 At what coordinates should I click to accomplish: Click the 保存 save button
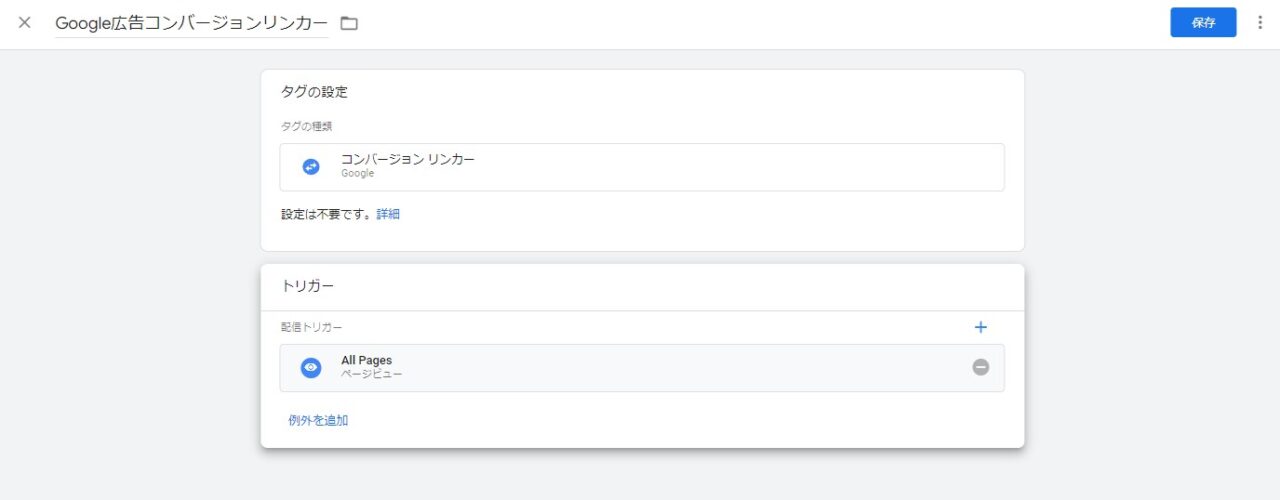pos(1203,23)
